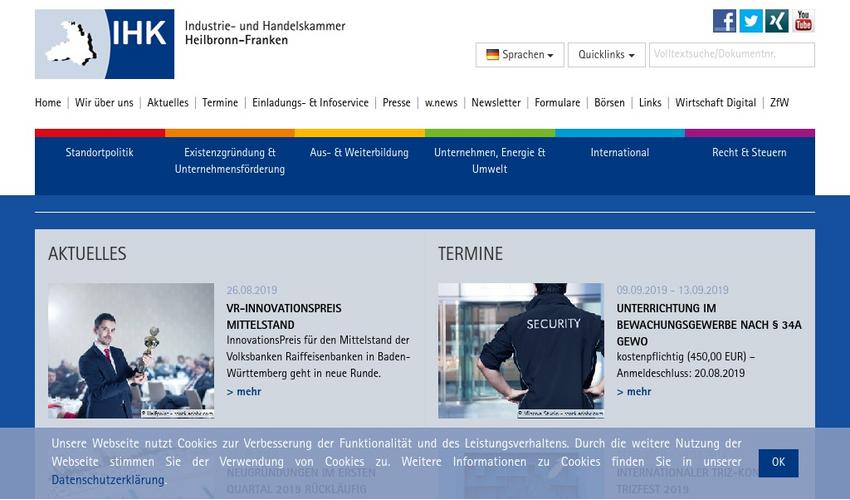Open the Newsletter page
The image size is (850, 500).
pos(496,102)
